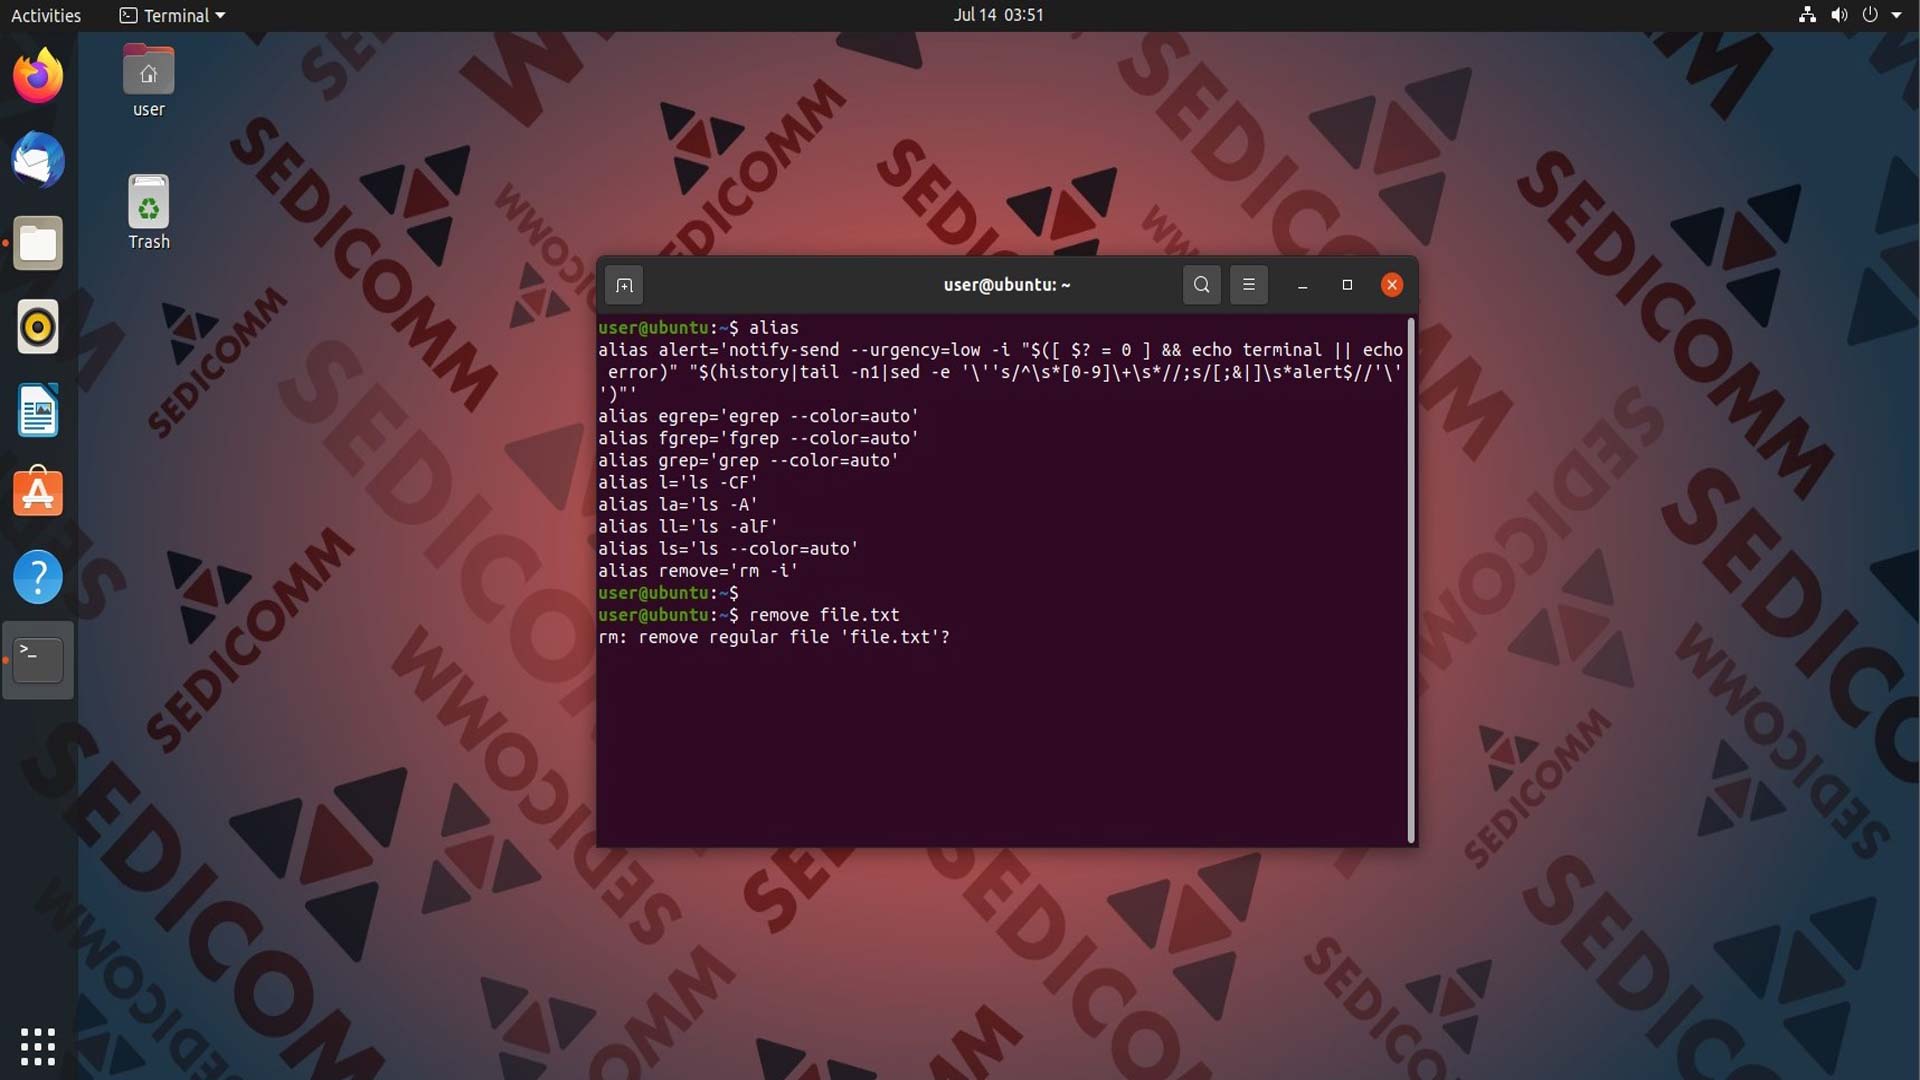Click the line "alias egrep='egrep --color=auto'"
Image resolution: width=1920 pixels, height=1080 pixels.
point(758,416)
